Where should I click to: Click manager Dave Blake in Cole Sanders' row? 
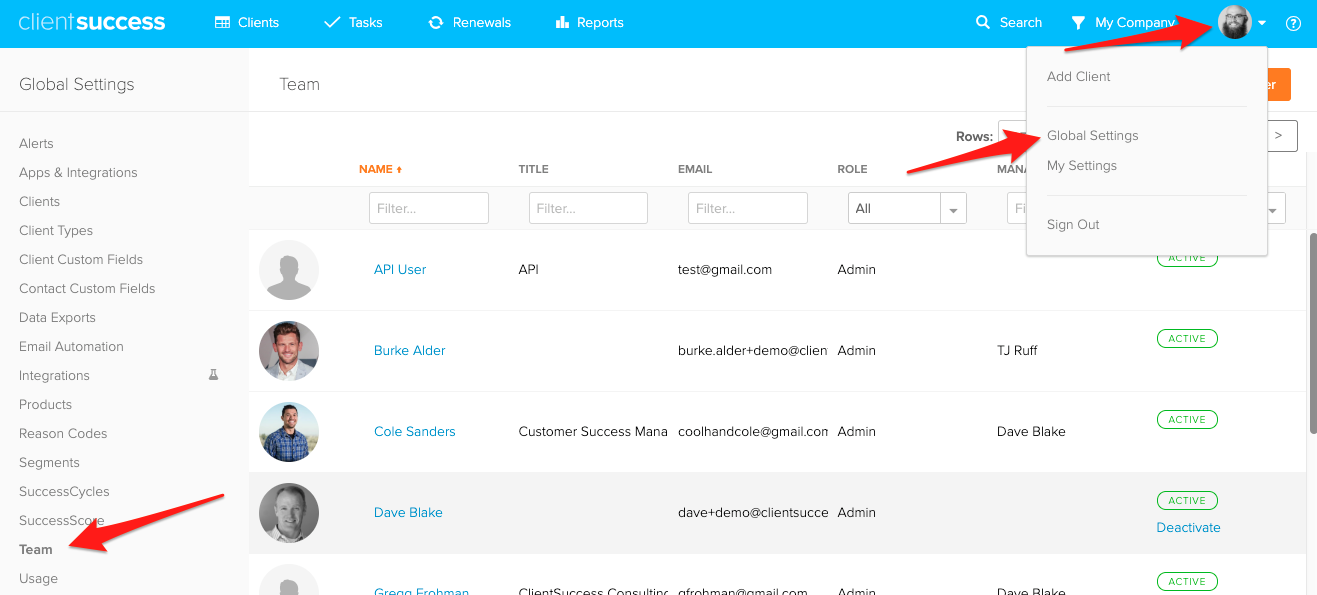tap(1031, 431)
